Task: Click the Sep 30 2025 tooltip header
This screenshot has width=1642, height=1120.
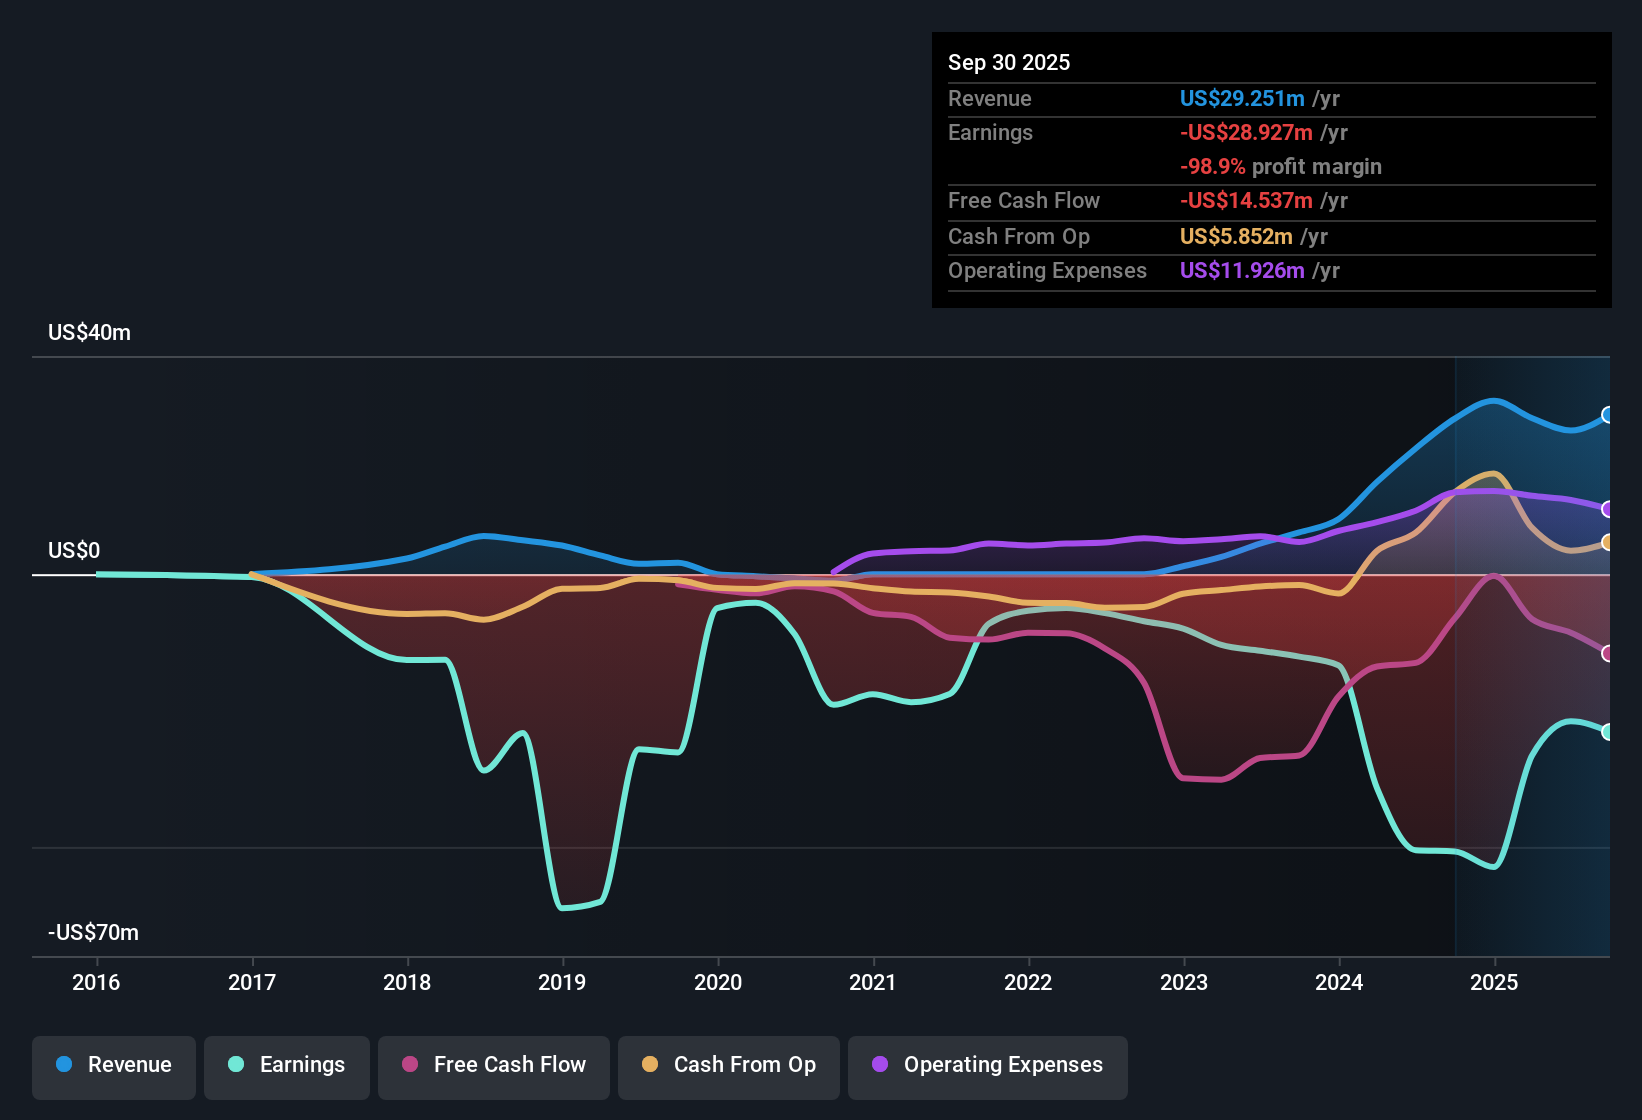Action: click(1009, 62)
